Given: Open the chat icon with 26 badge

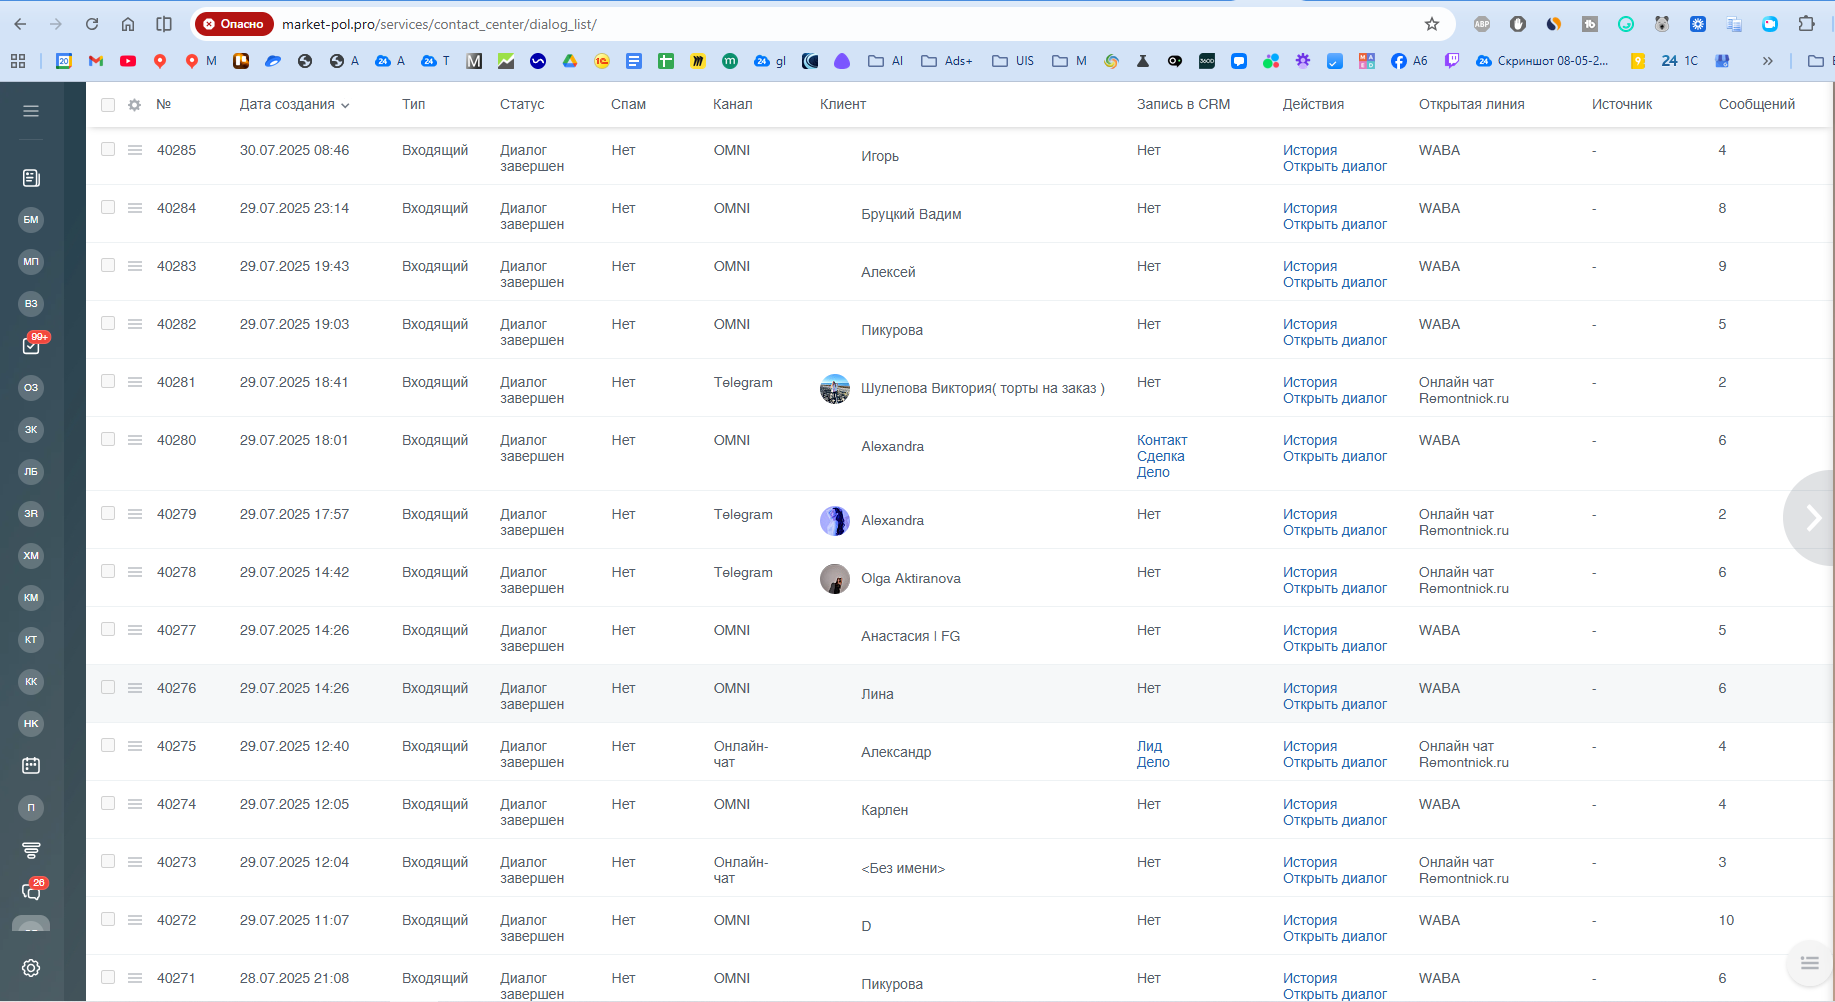Looking at the screenshot, I should 31,891.
